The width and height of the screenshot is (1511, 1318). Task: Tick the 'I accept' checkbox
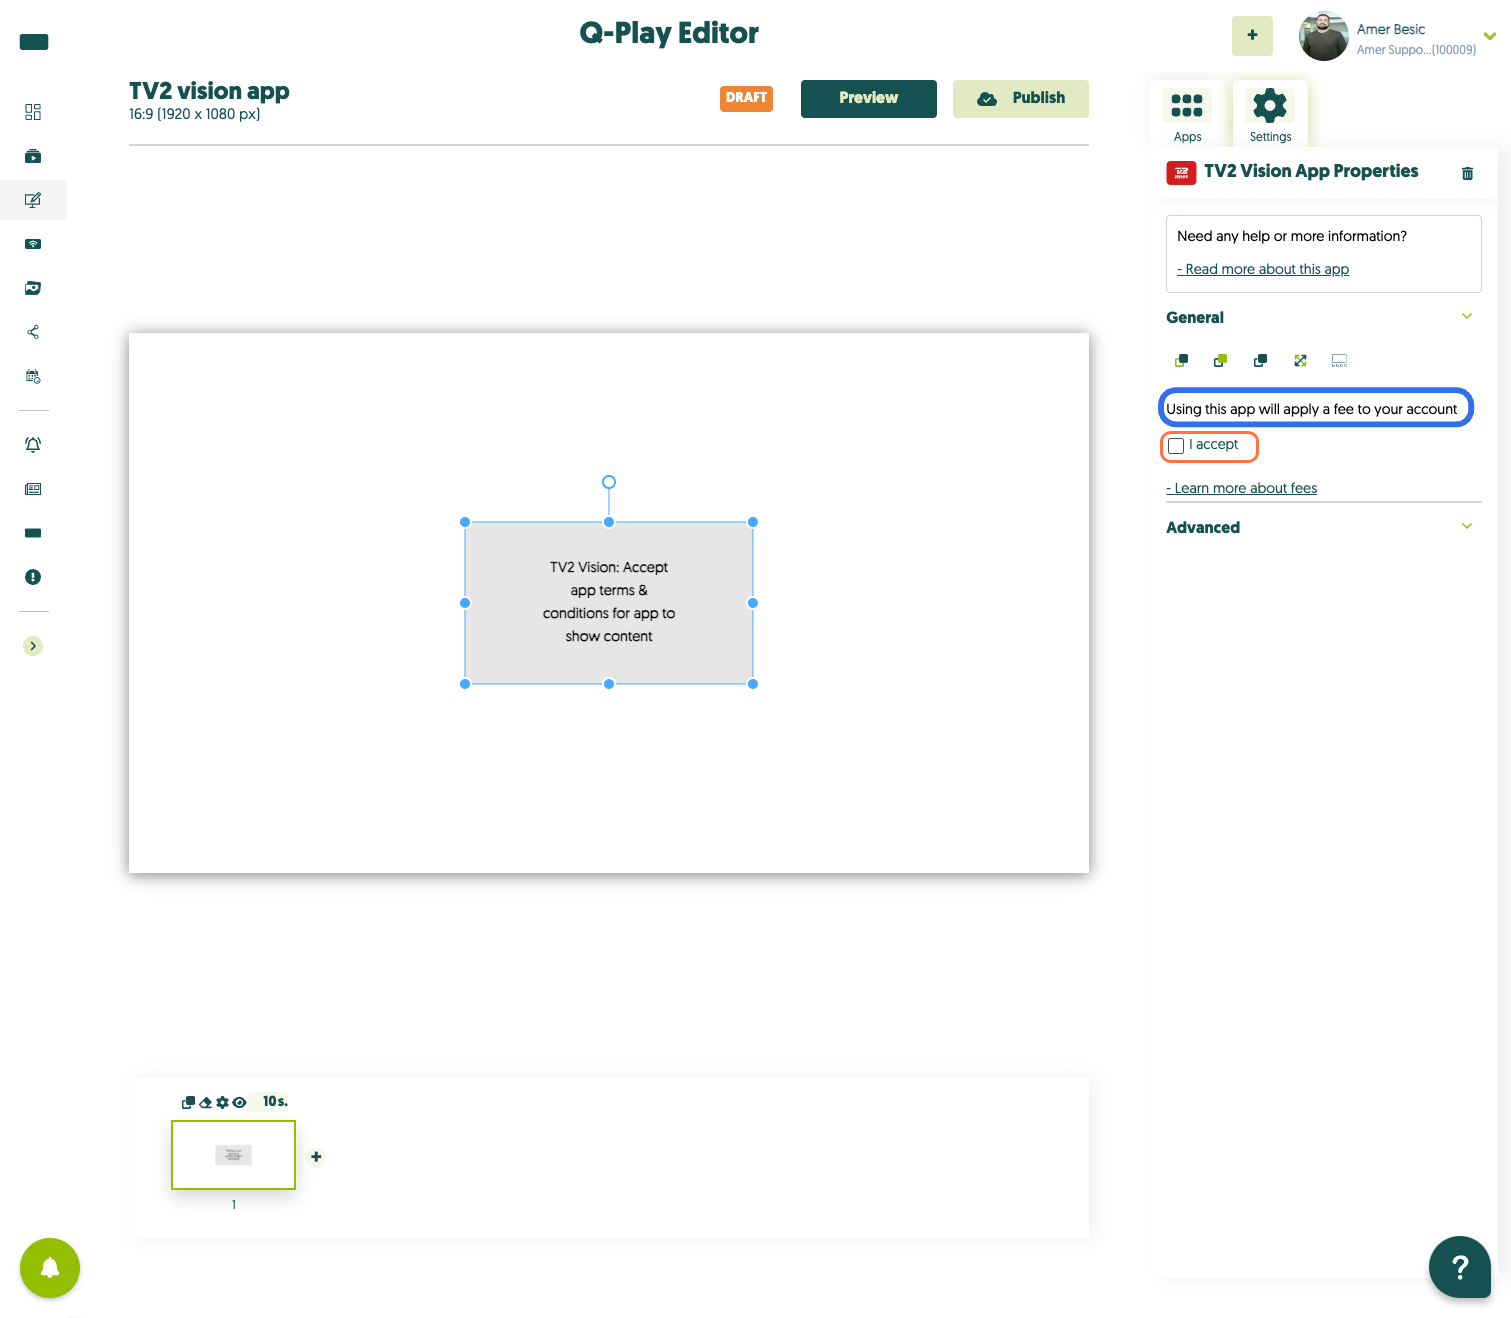pos(1176,446)
